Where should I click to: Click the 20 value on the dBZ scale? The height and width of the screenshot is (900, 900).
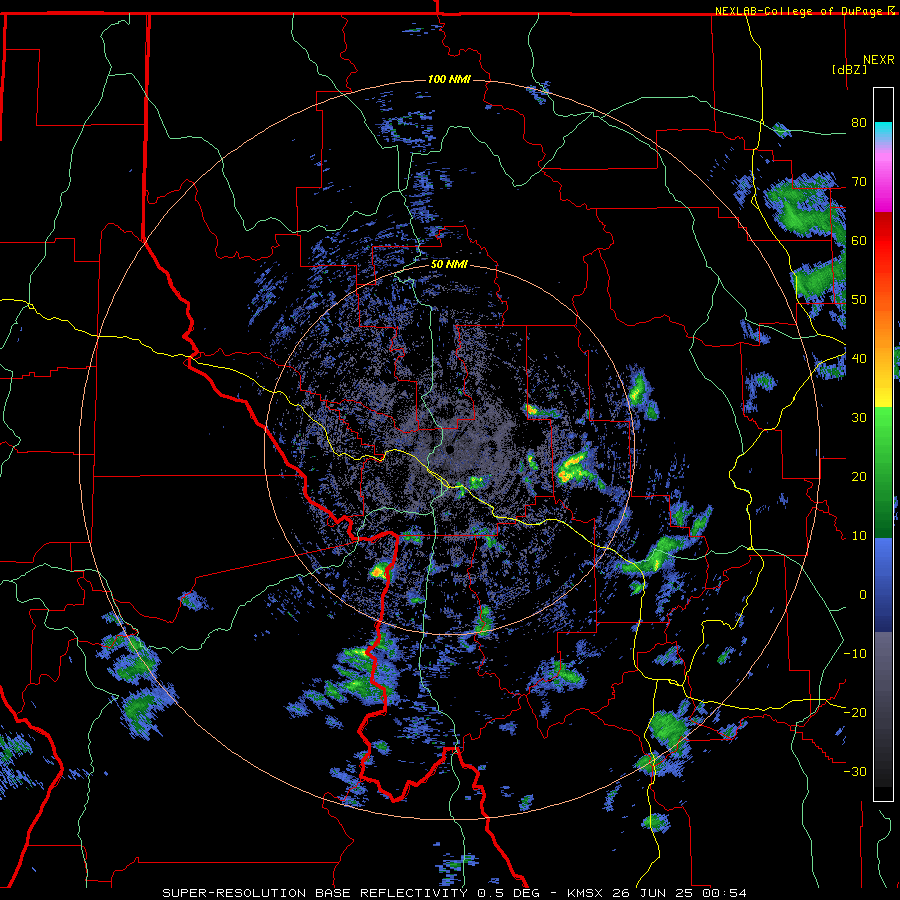point(859,476)
